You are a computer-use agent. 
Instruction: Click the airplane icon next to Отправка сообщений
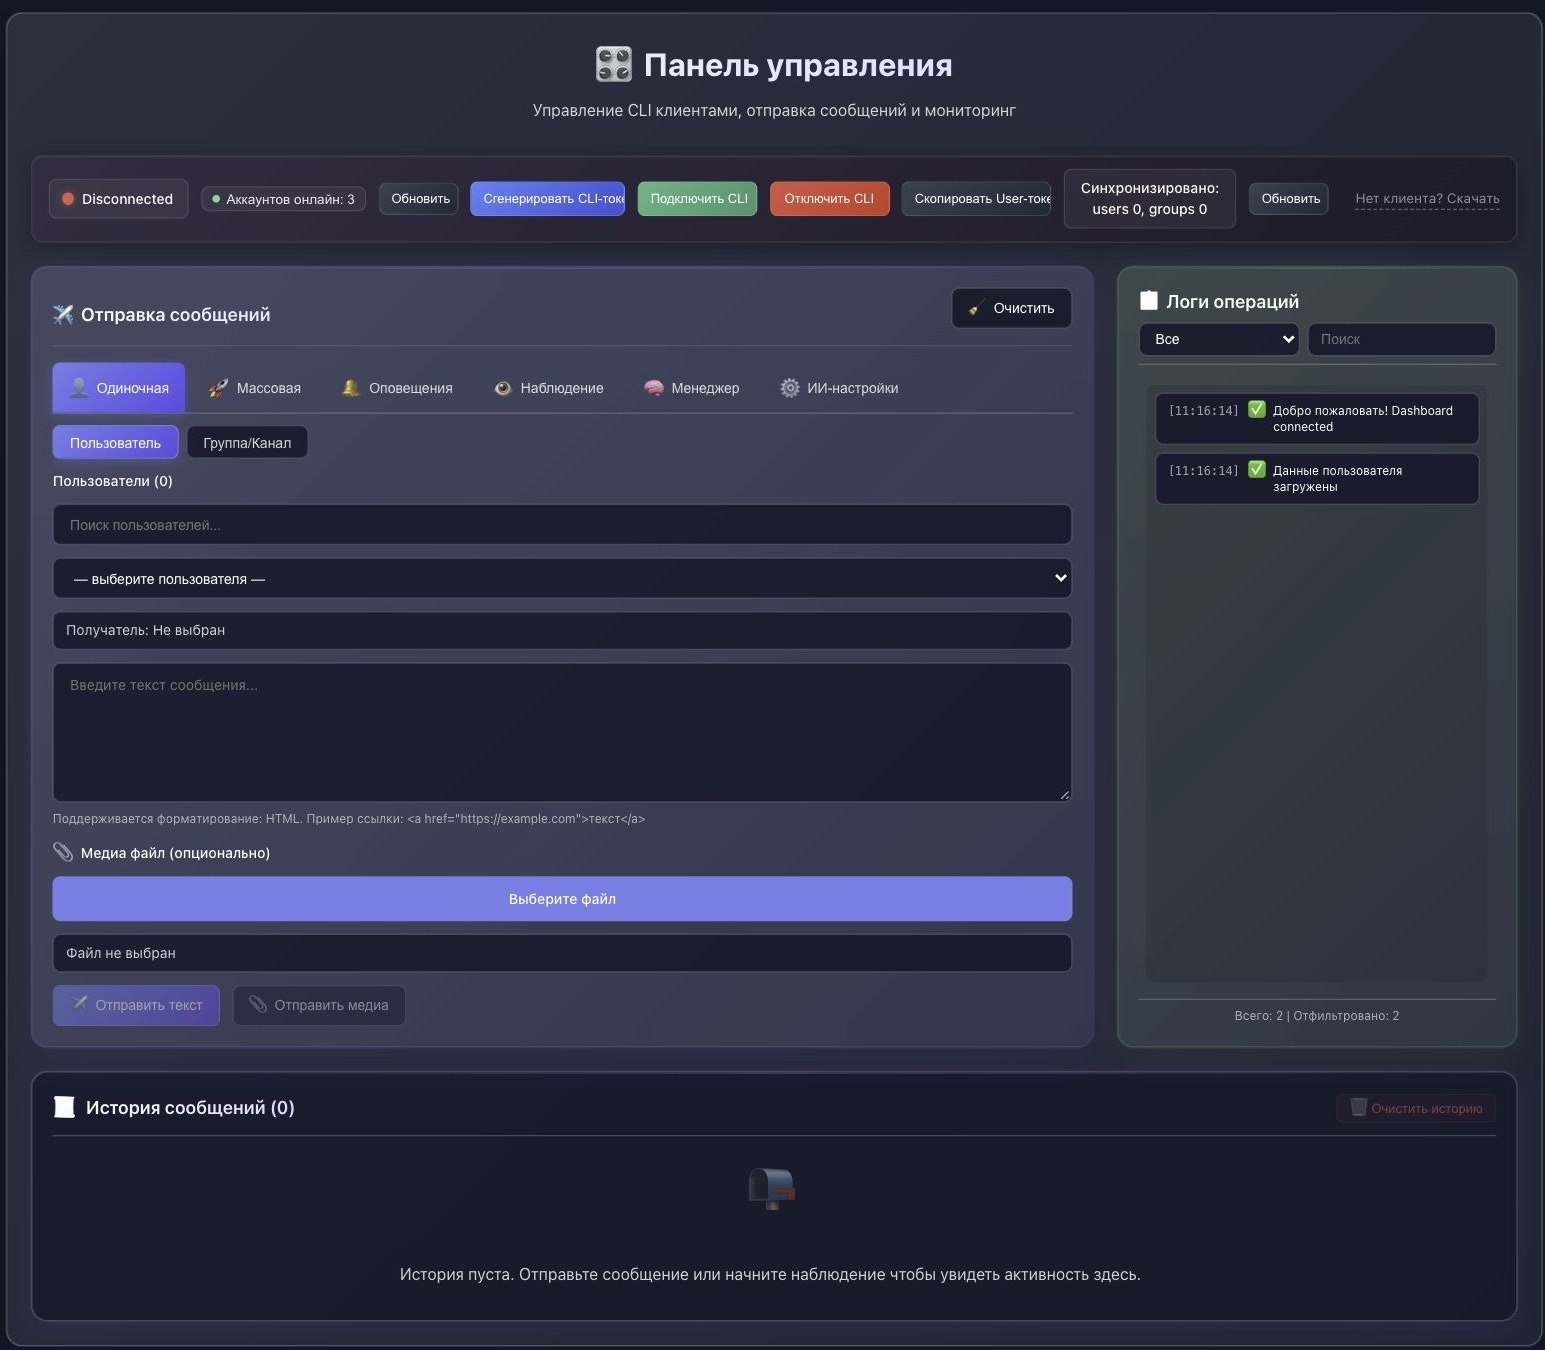pyautogui.click(x=63, y=315)
